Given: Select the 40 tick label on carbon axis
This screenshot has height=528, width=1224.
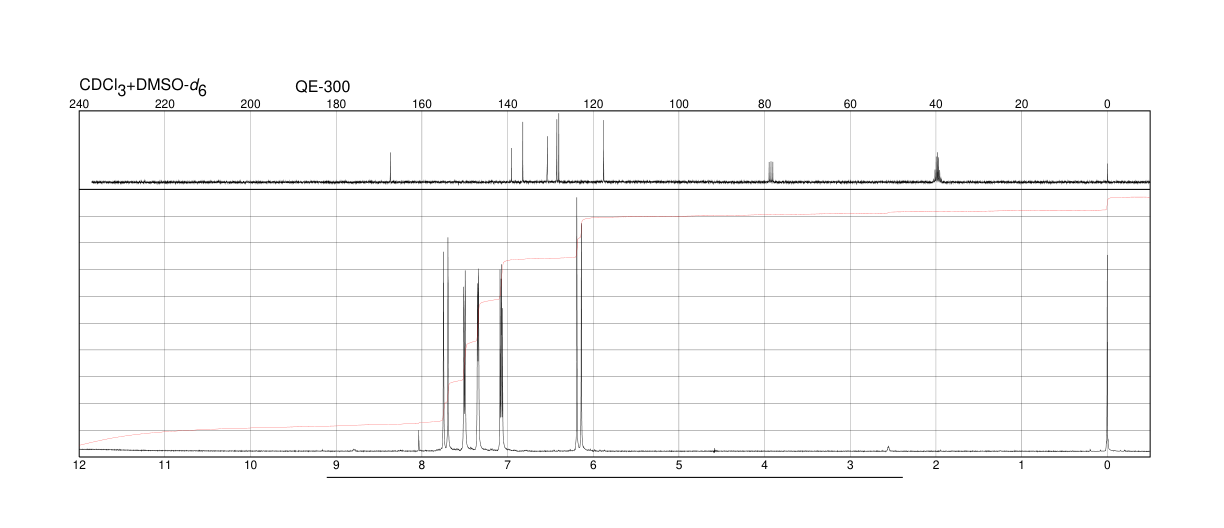Looking at the screenshot, I should pos(936,104).
